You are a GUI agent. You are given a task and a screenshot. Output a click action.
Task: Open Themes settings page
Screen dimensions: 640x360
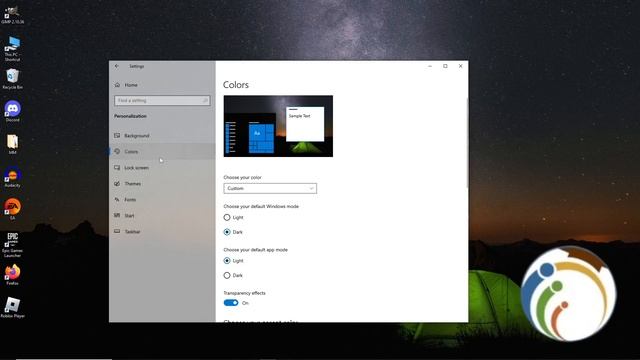click(x=162, y=184)
